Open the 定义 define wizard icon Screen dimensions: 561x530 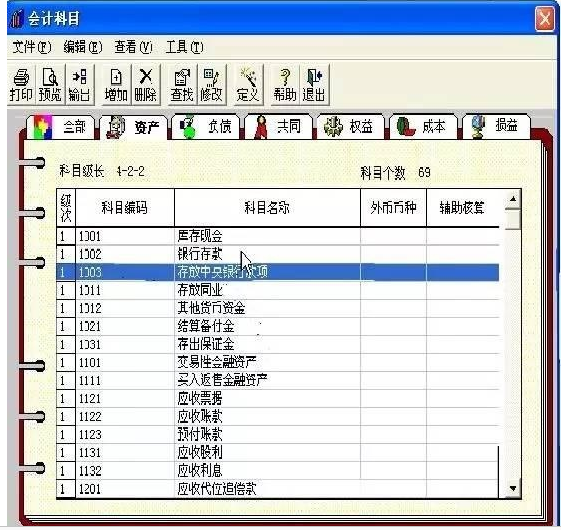(248, 84)
